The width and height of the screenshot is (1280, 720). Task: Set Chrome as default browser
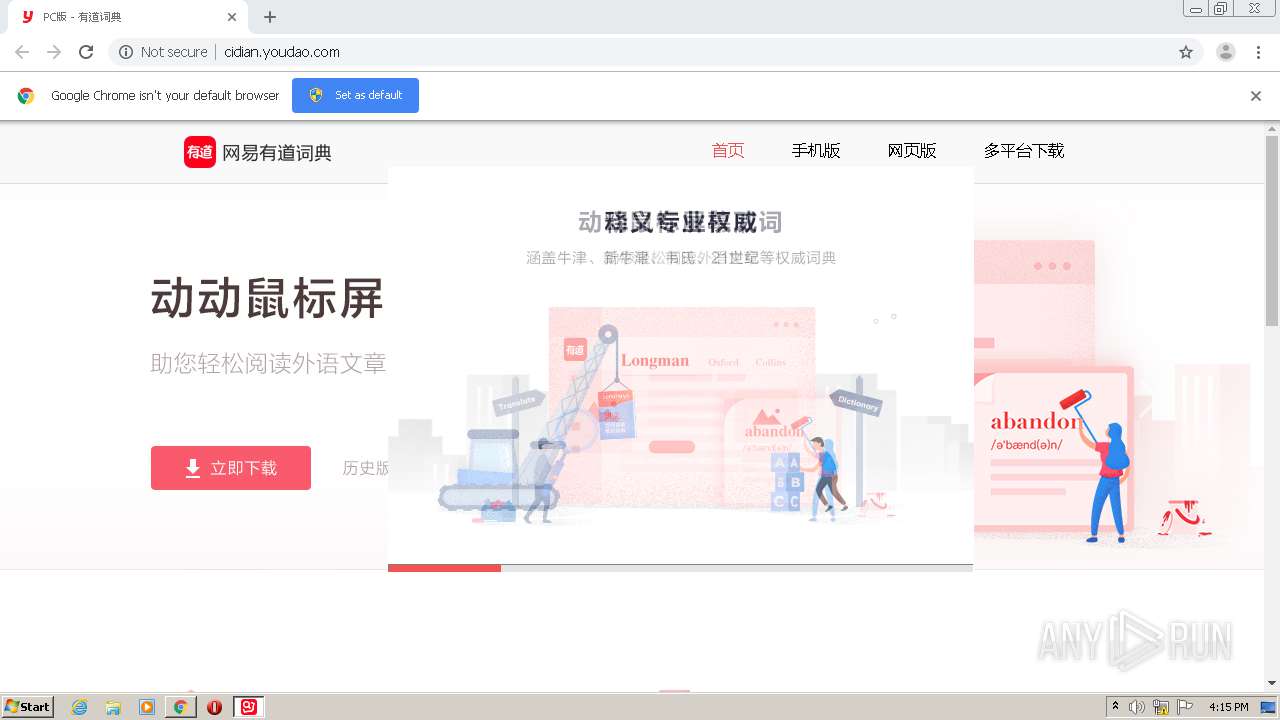pos(355,95)
